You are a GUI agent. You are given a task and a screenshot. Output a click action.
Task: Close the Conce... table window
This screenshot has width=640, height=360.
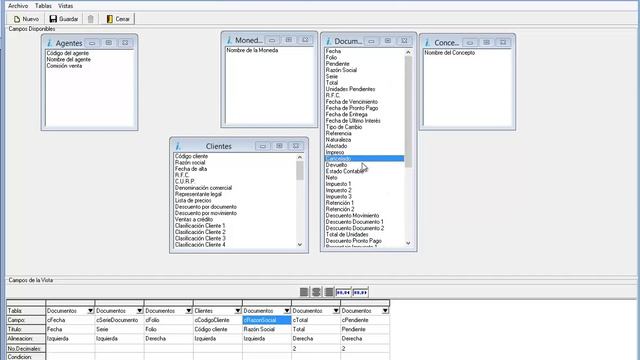[503, 42]
